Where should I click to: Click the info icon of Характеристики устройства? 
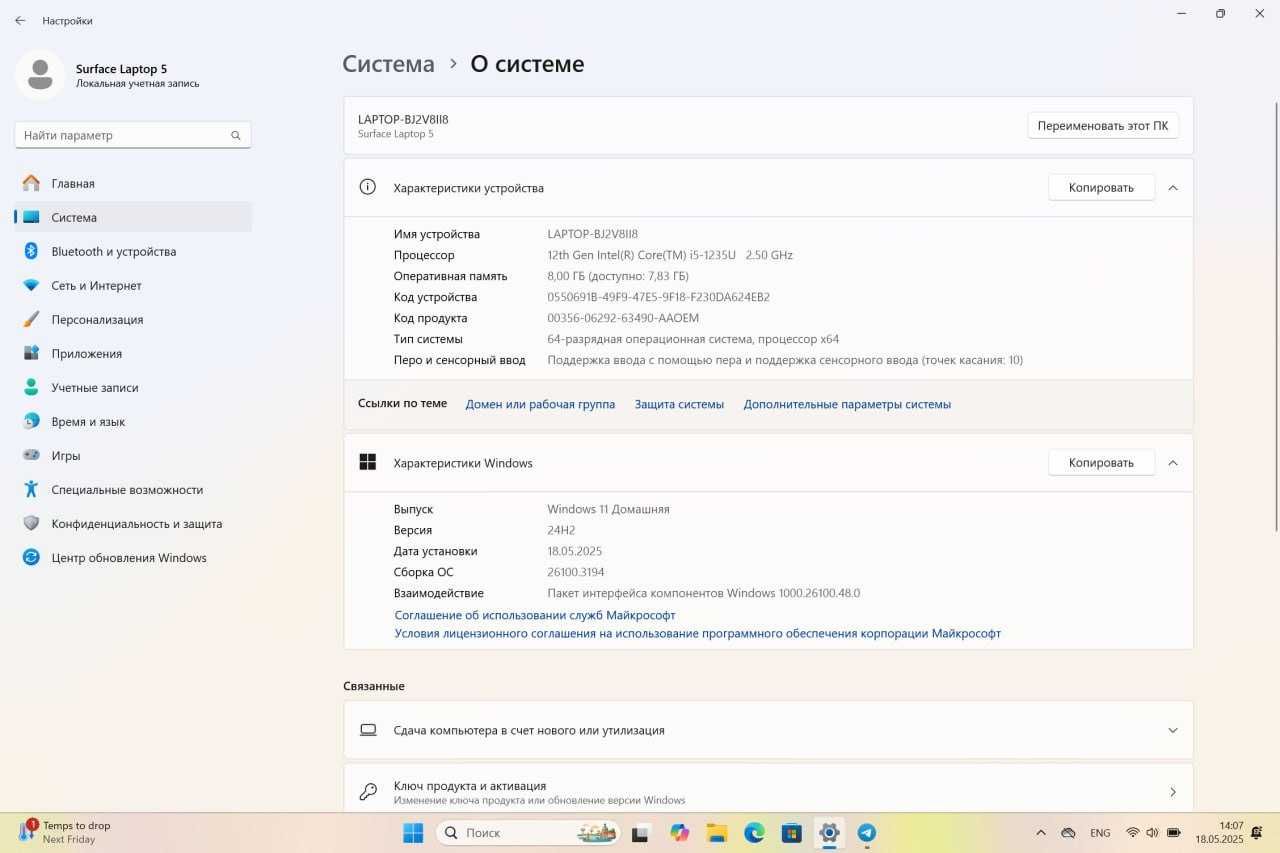(368, 187)
